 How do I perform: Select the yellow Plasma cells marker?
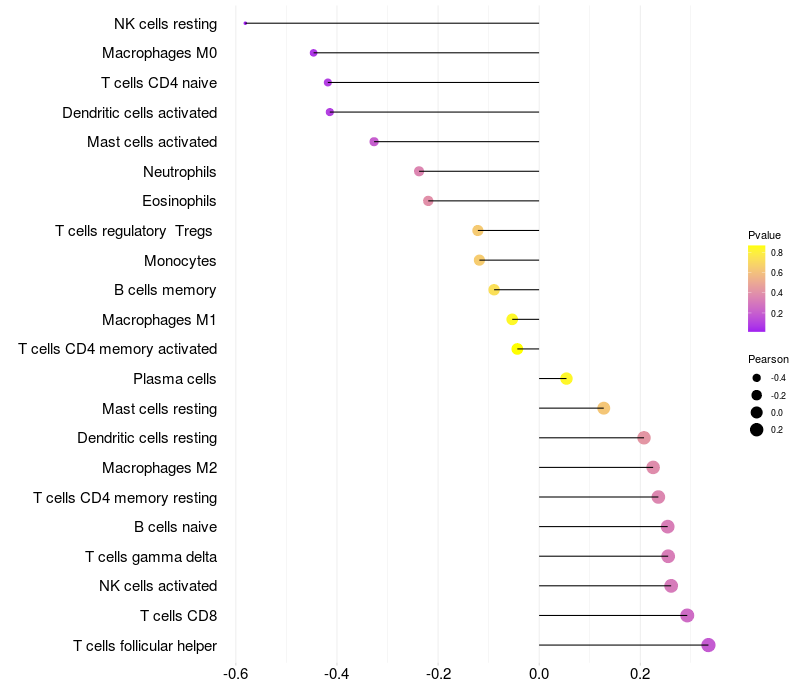[x=566, y=379]
